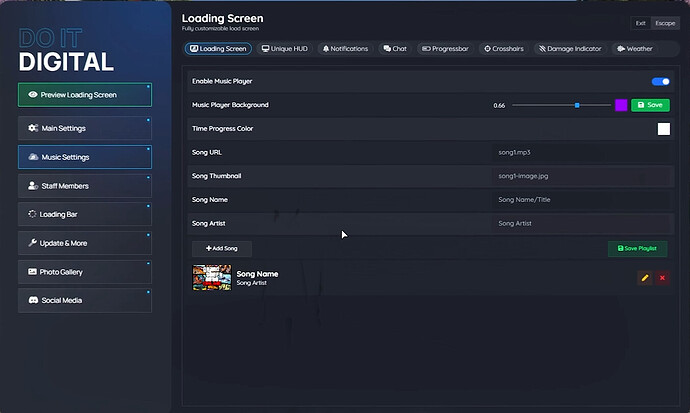Switch to the Loading Screen tab

(x=218, y=49)
